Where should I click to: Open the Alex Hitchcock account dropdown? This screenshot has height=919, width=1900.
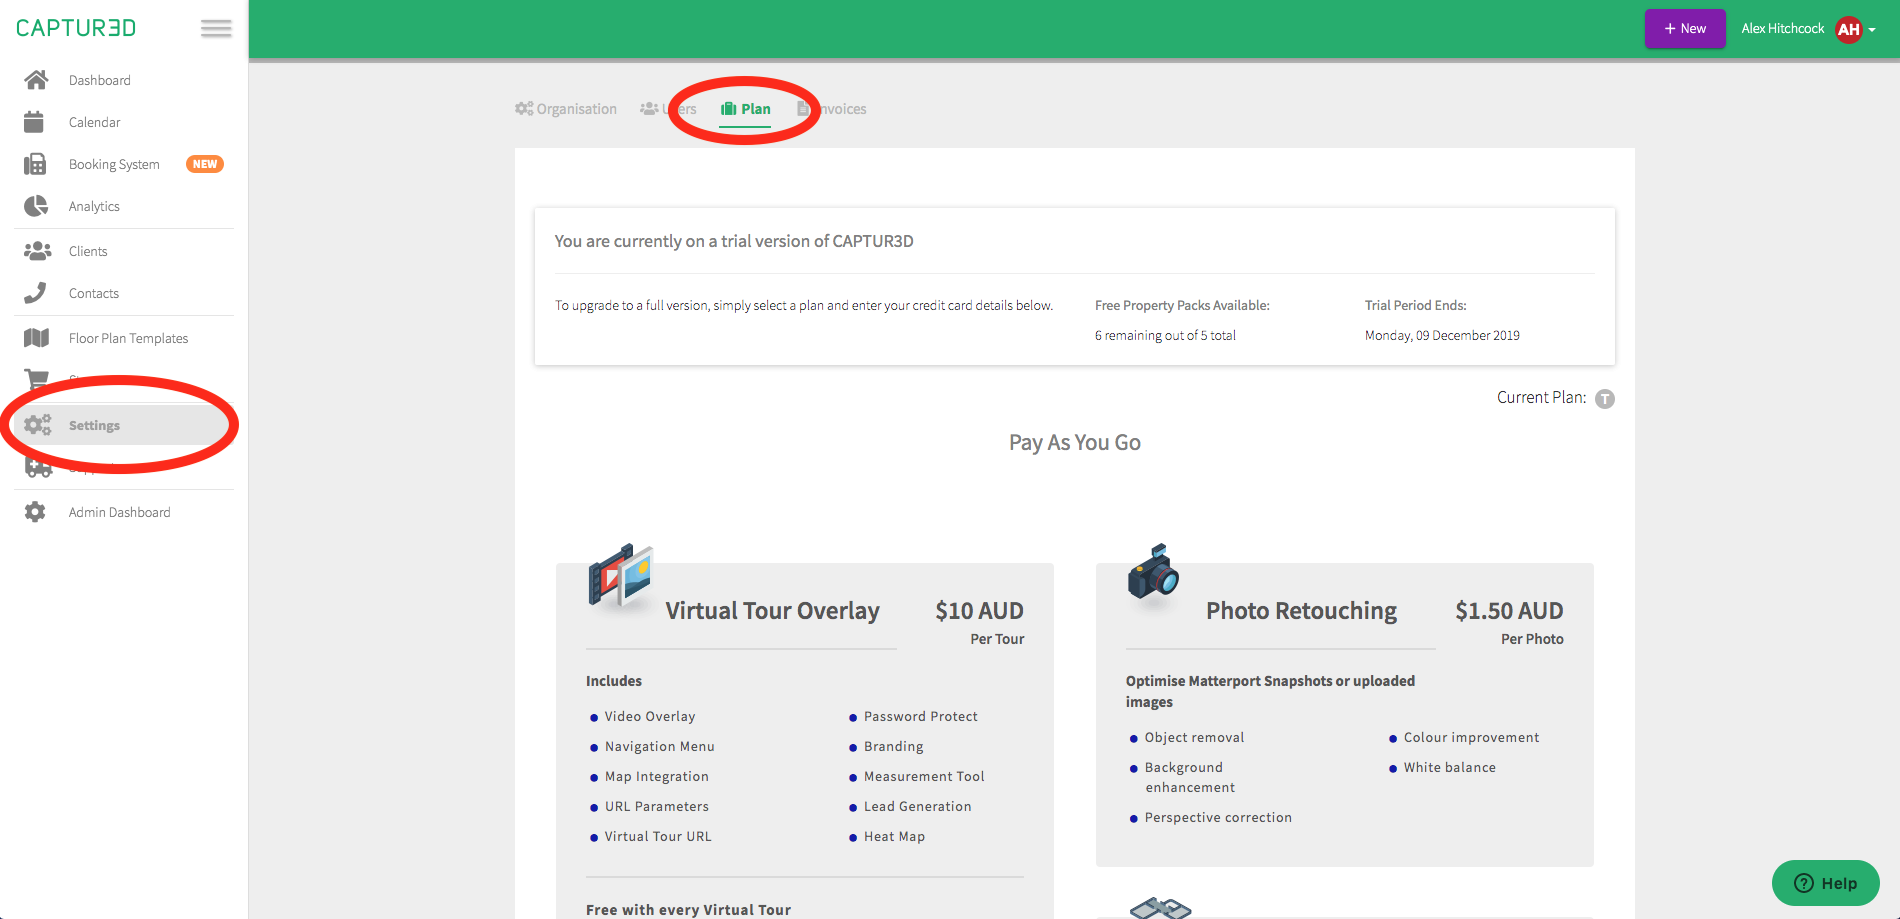tap(1808, 29)
